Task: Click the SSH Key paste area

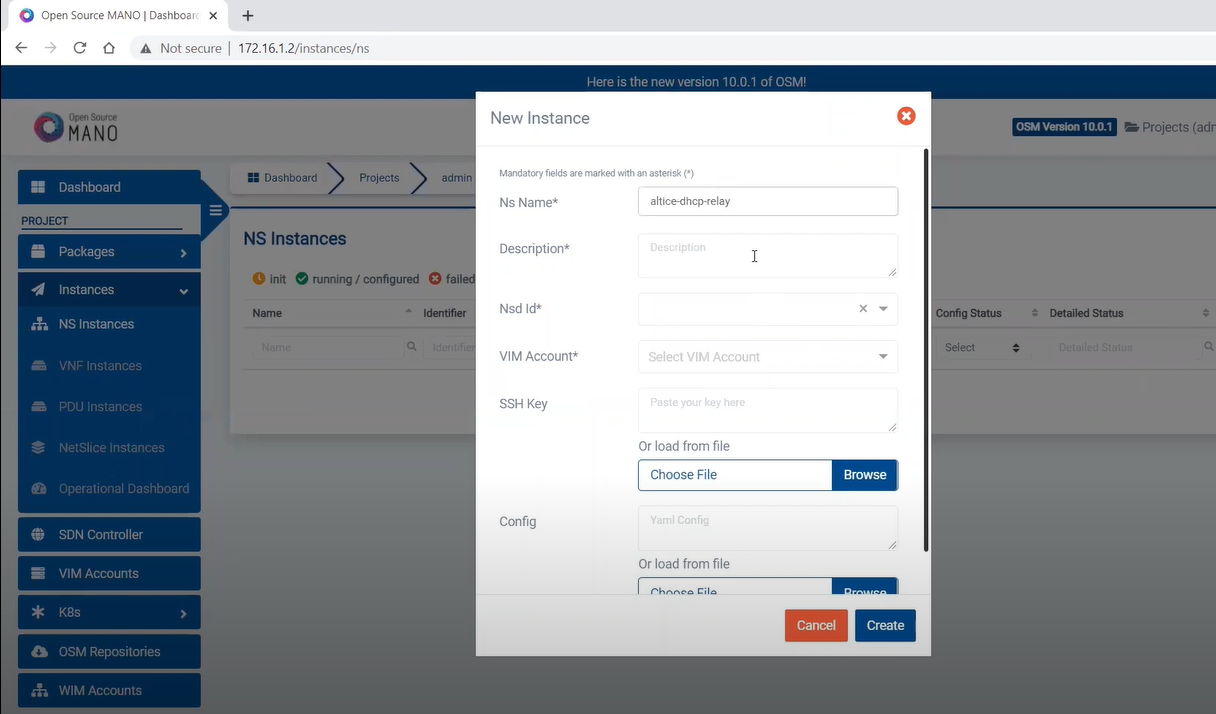Action: point(768,410)
